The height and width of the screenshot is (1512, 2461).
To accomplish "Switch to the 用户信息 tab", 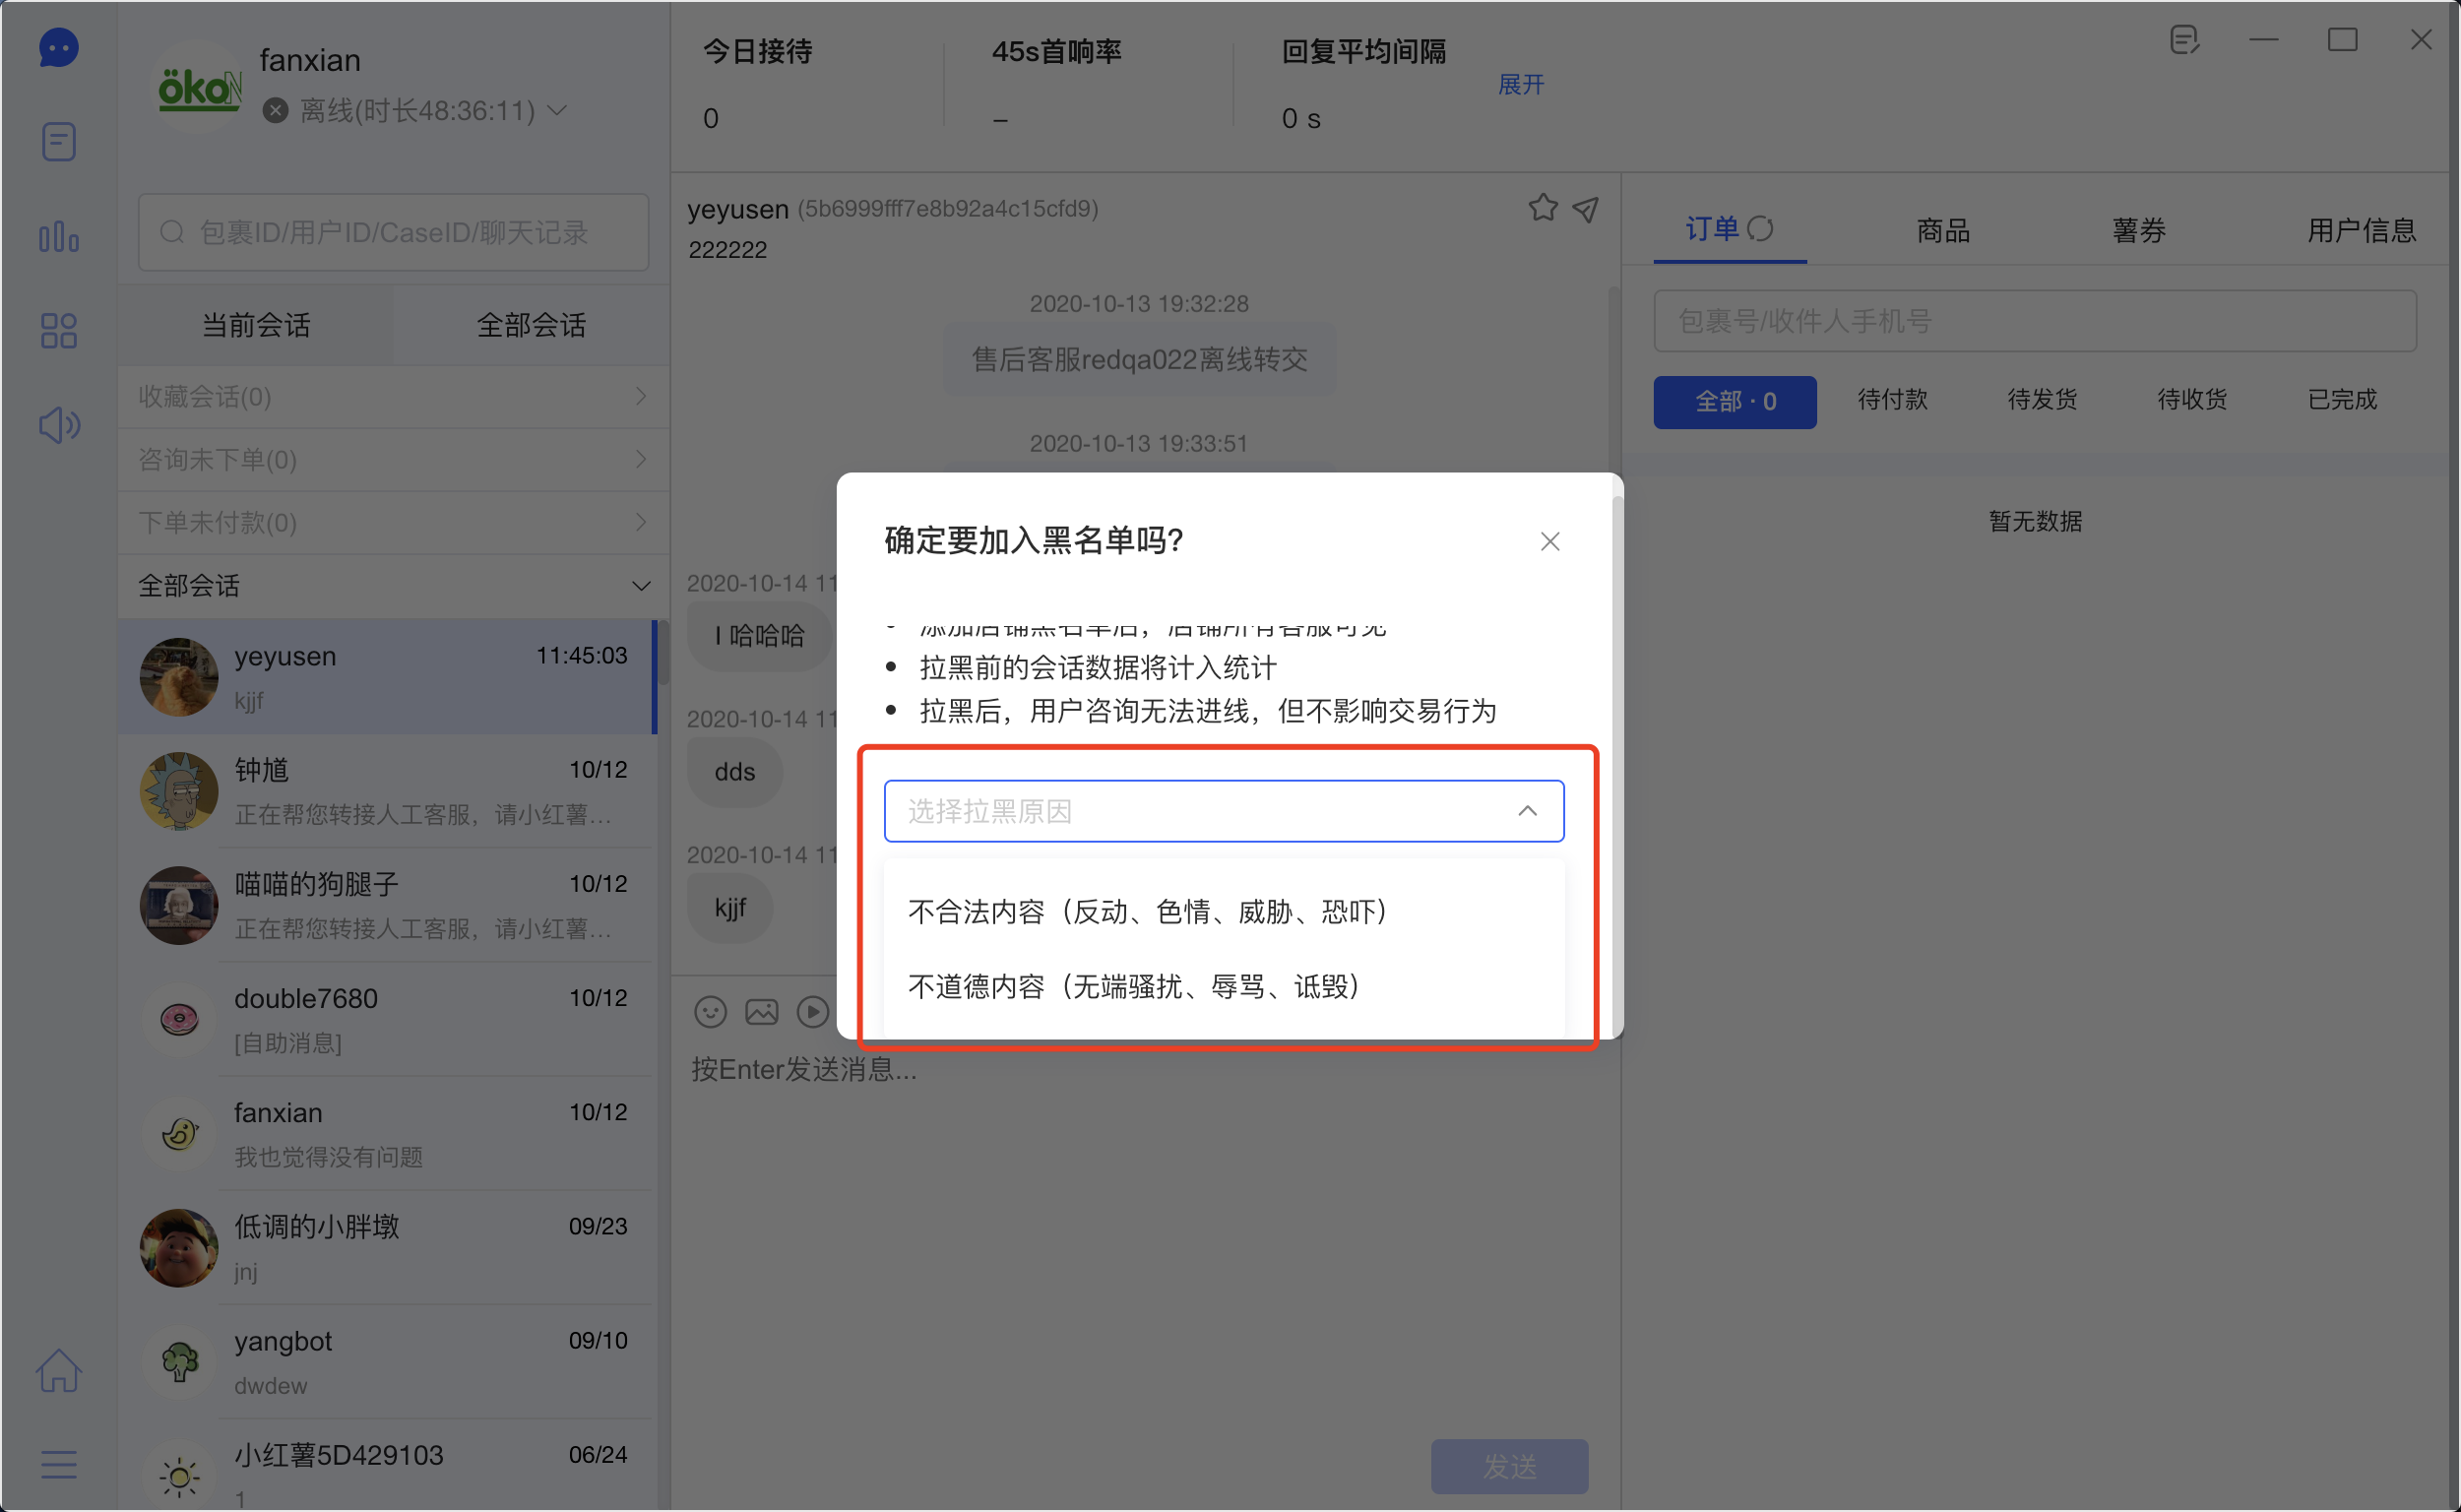I will pyautogui.click(x=2360, y=231).
